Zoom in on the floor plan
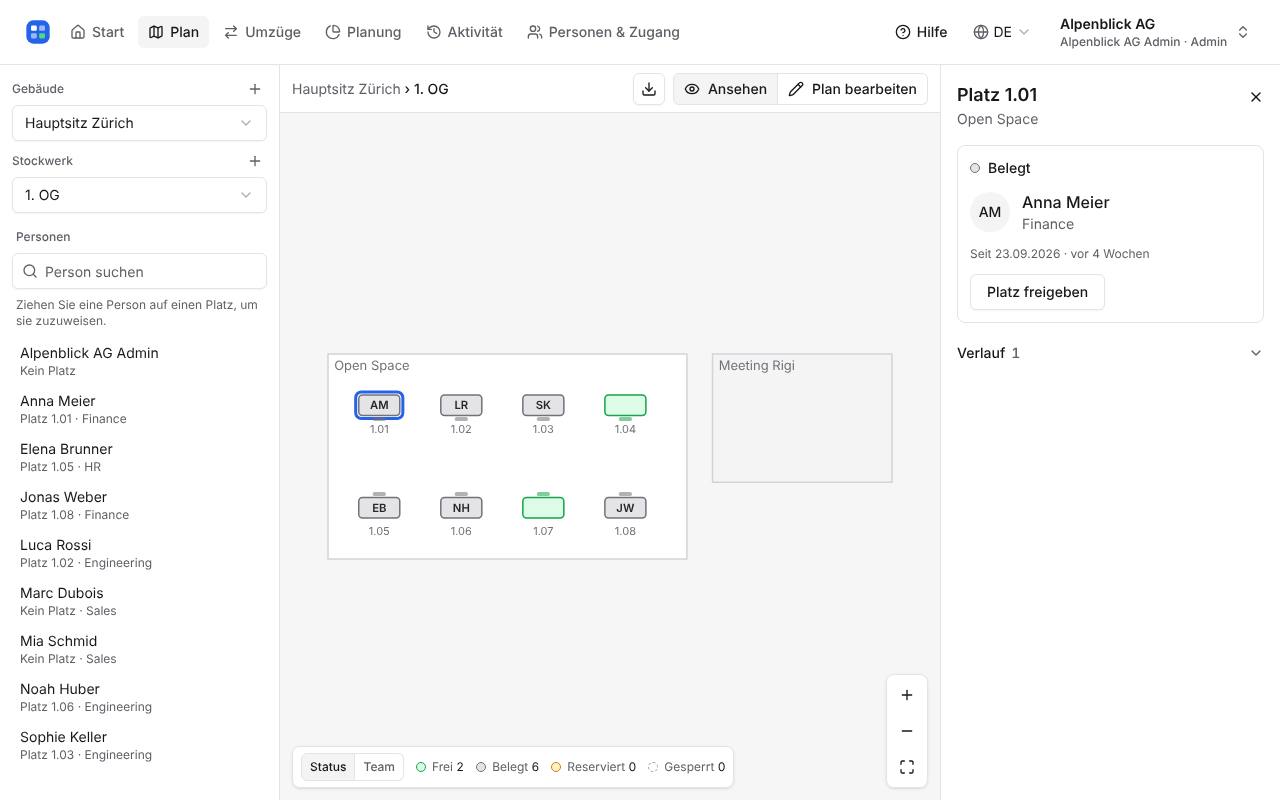 coord(907,695)
